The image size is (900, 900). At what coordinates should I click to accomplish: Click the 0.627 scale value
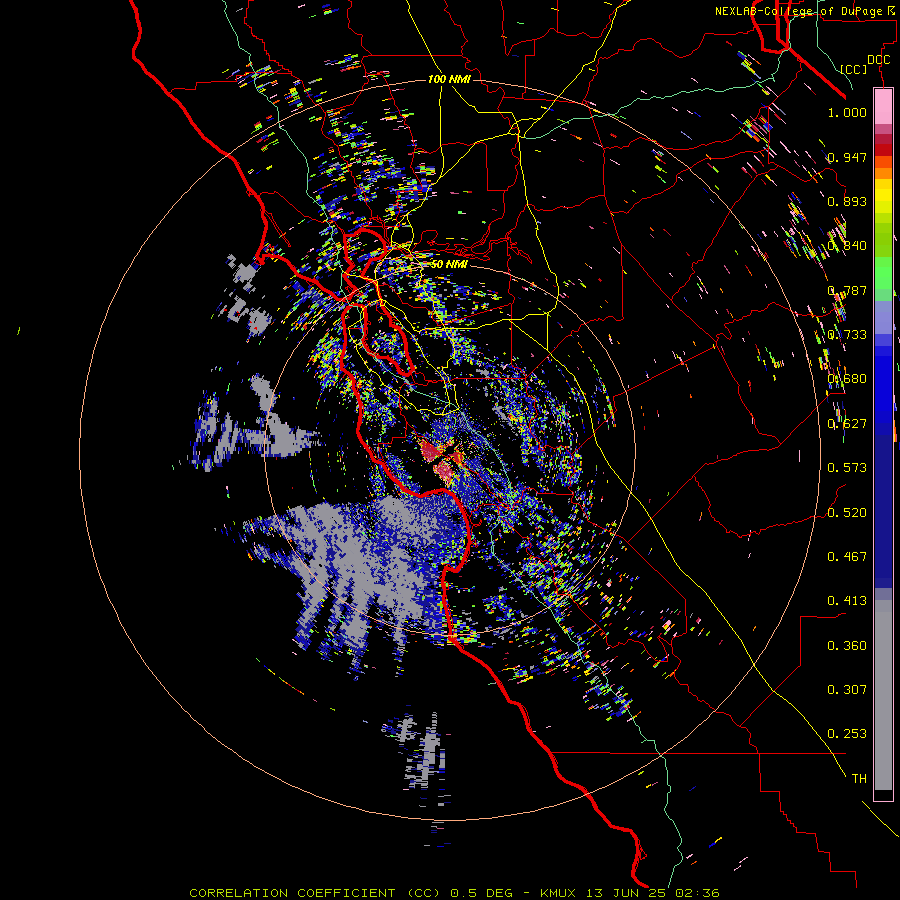click(847, 423)
